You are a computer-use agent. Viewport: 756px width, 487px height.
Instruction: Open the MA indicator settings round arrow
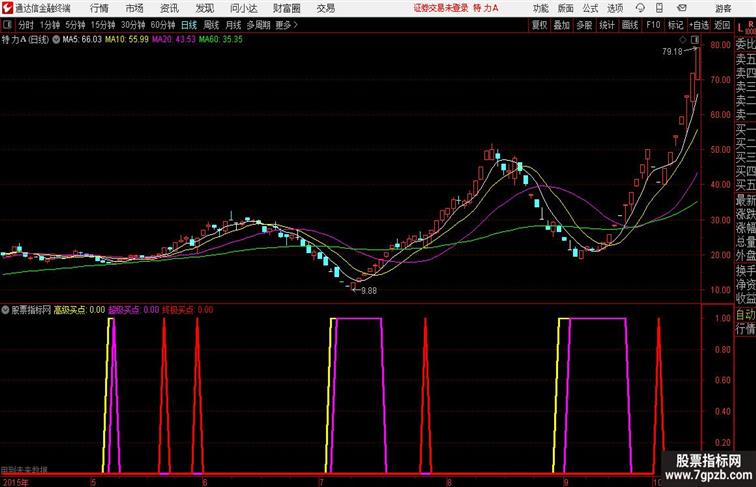click(x=56, y=40)
